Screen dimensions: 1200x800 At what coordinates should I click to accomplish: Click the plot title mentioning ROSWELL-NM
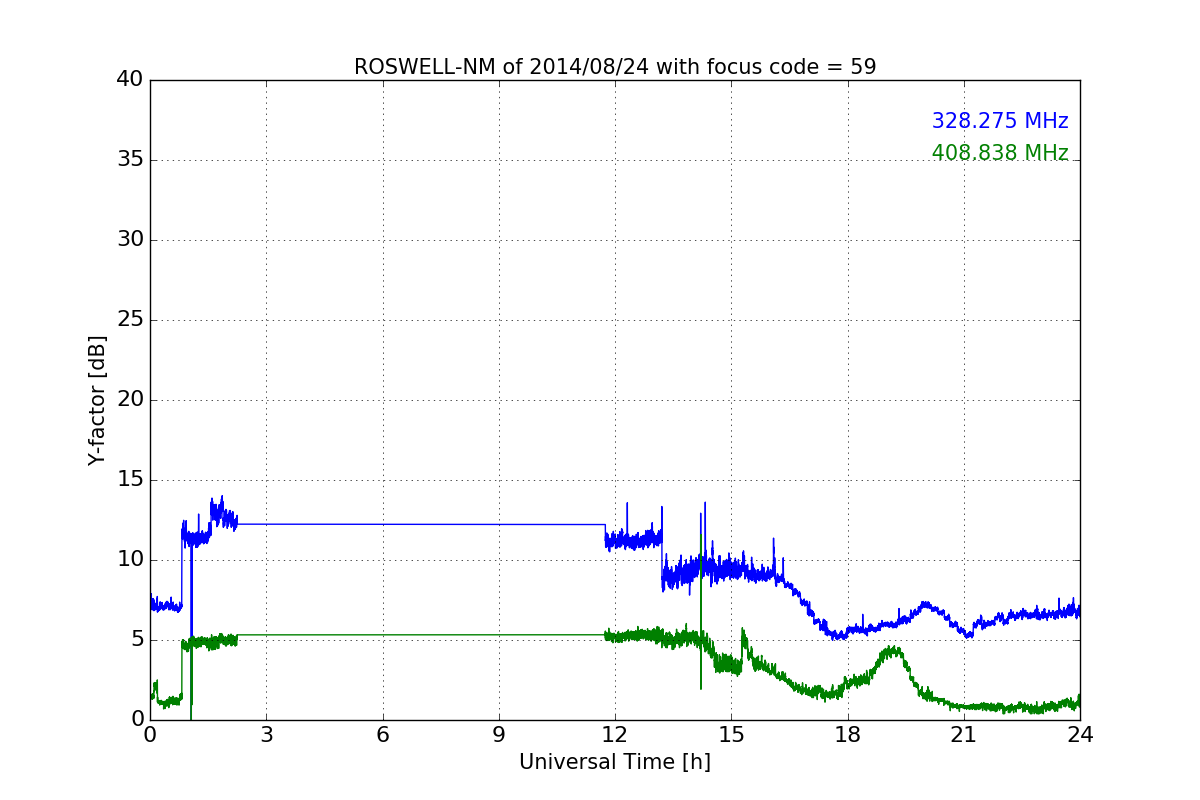615,67
